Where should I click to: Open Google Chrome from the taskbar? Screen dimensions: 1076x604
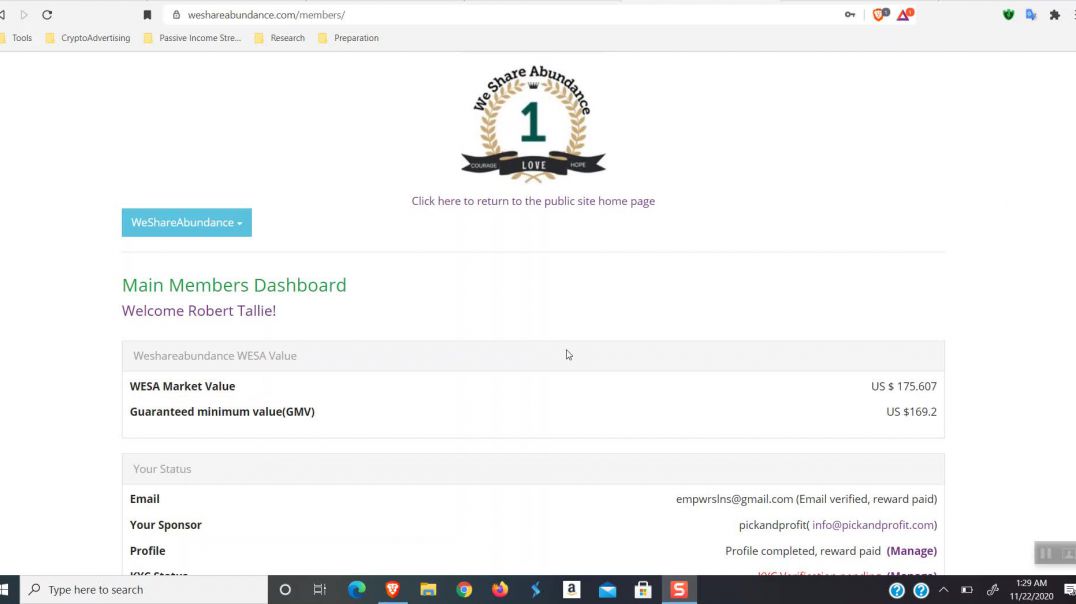465,590
